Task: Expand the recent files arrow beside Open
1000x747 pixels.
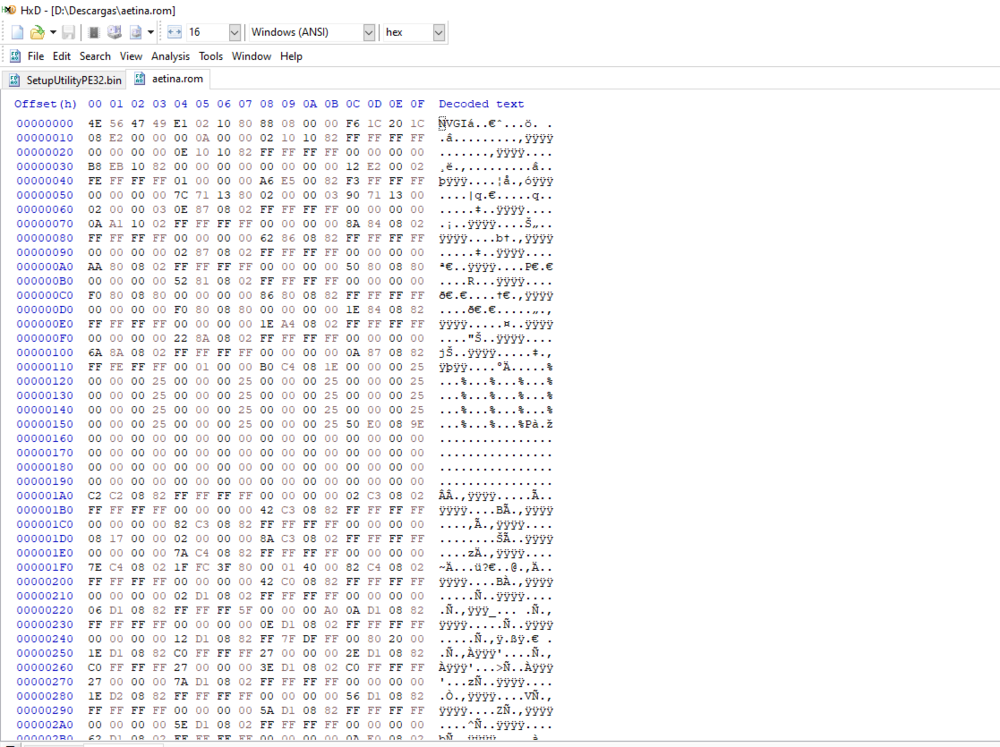Action: [53, 32]
